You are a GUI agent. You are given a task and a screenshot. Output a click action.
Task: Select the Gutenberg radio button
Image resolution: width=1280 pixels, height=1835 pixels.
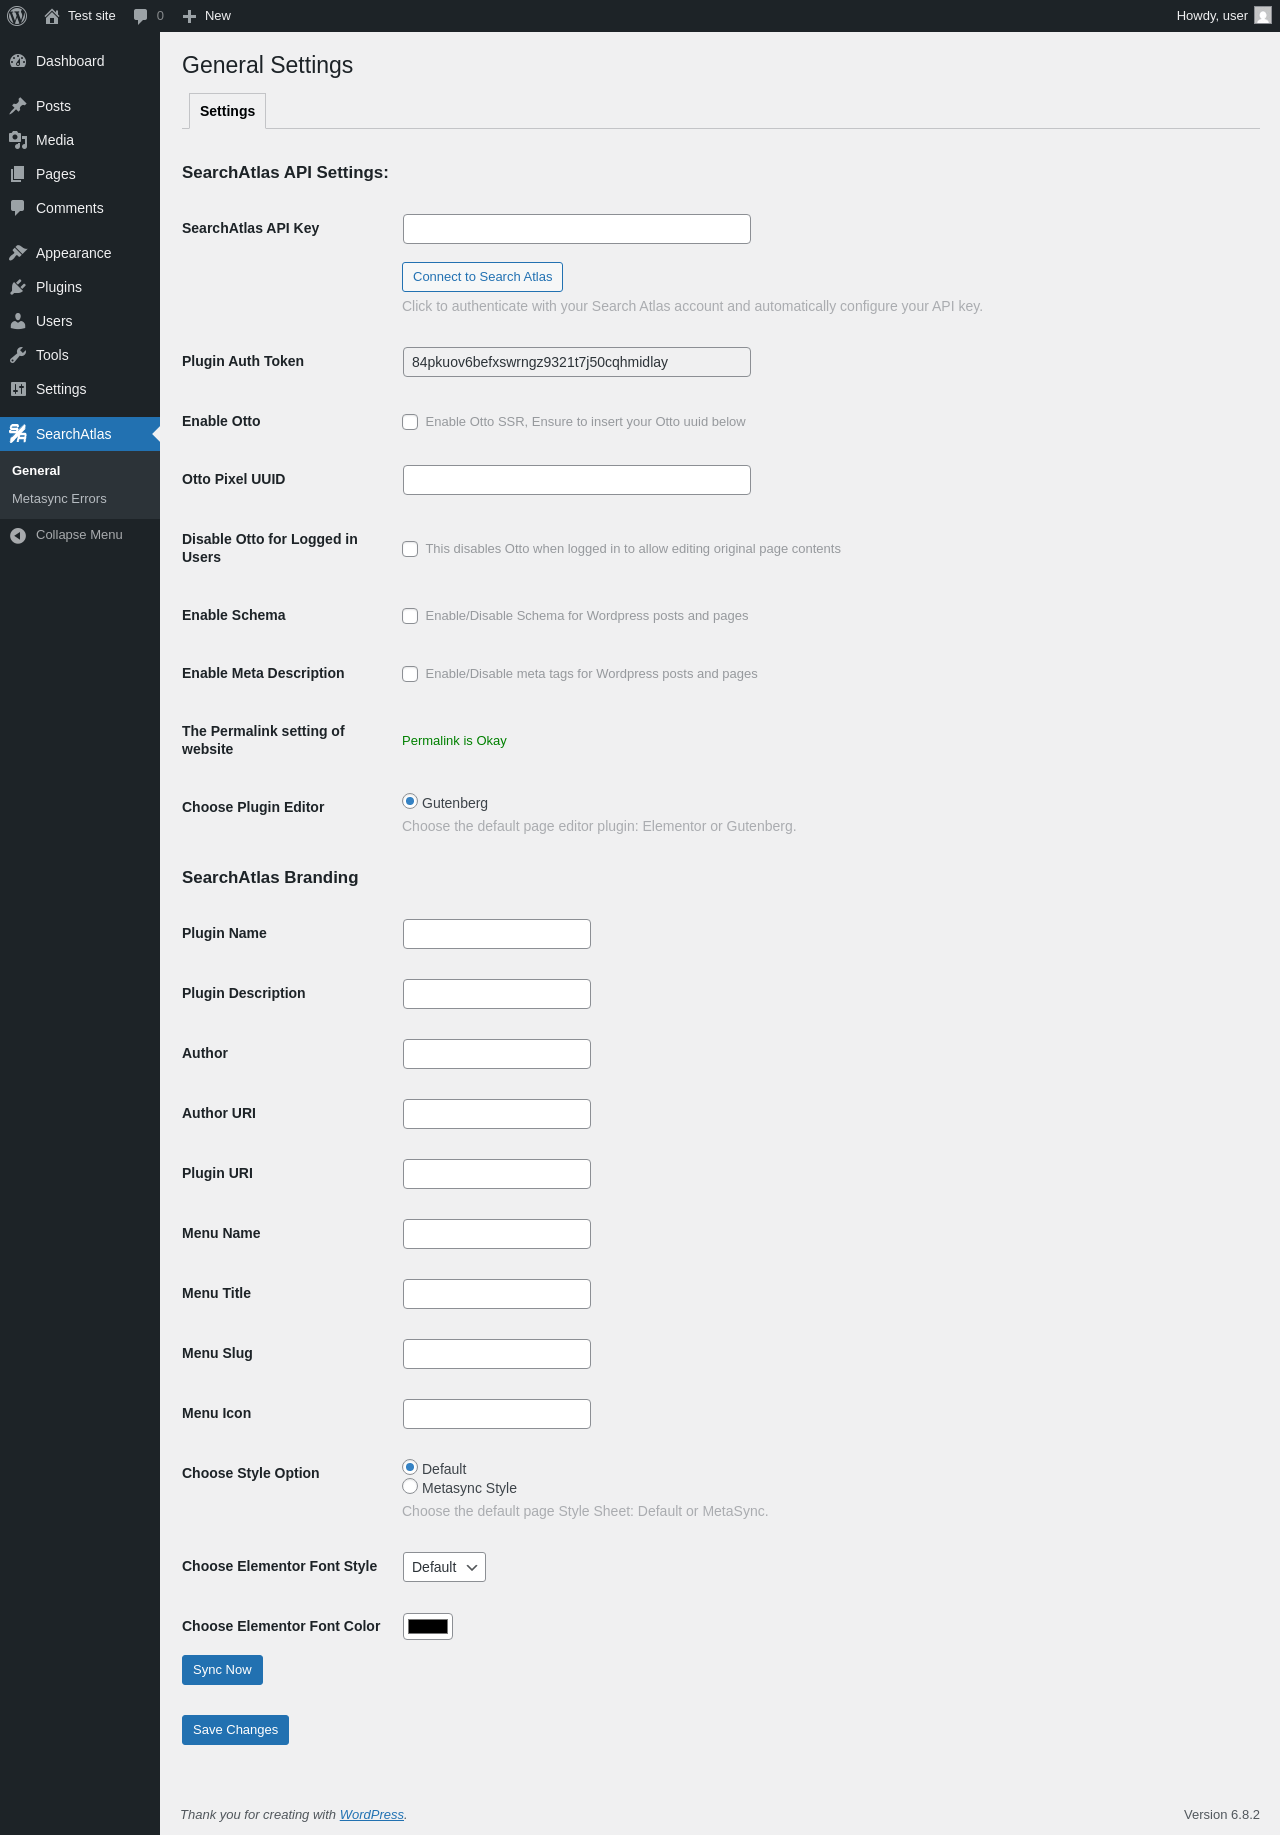(x=410, y=801)
